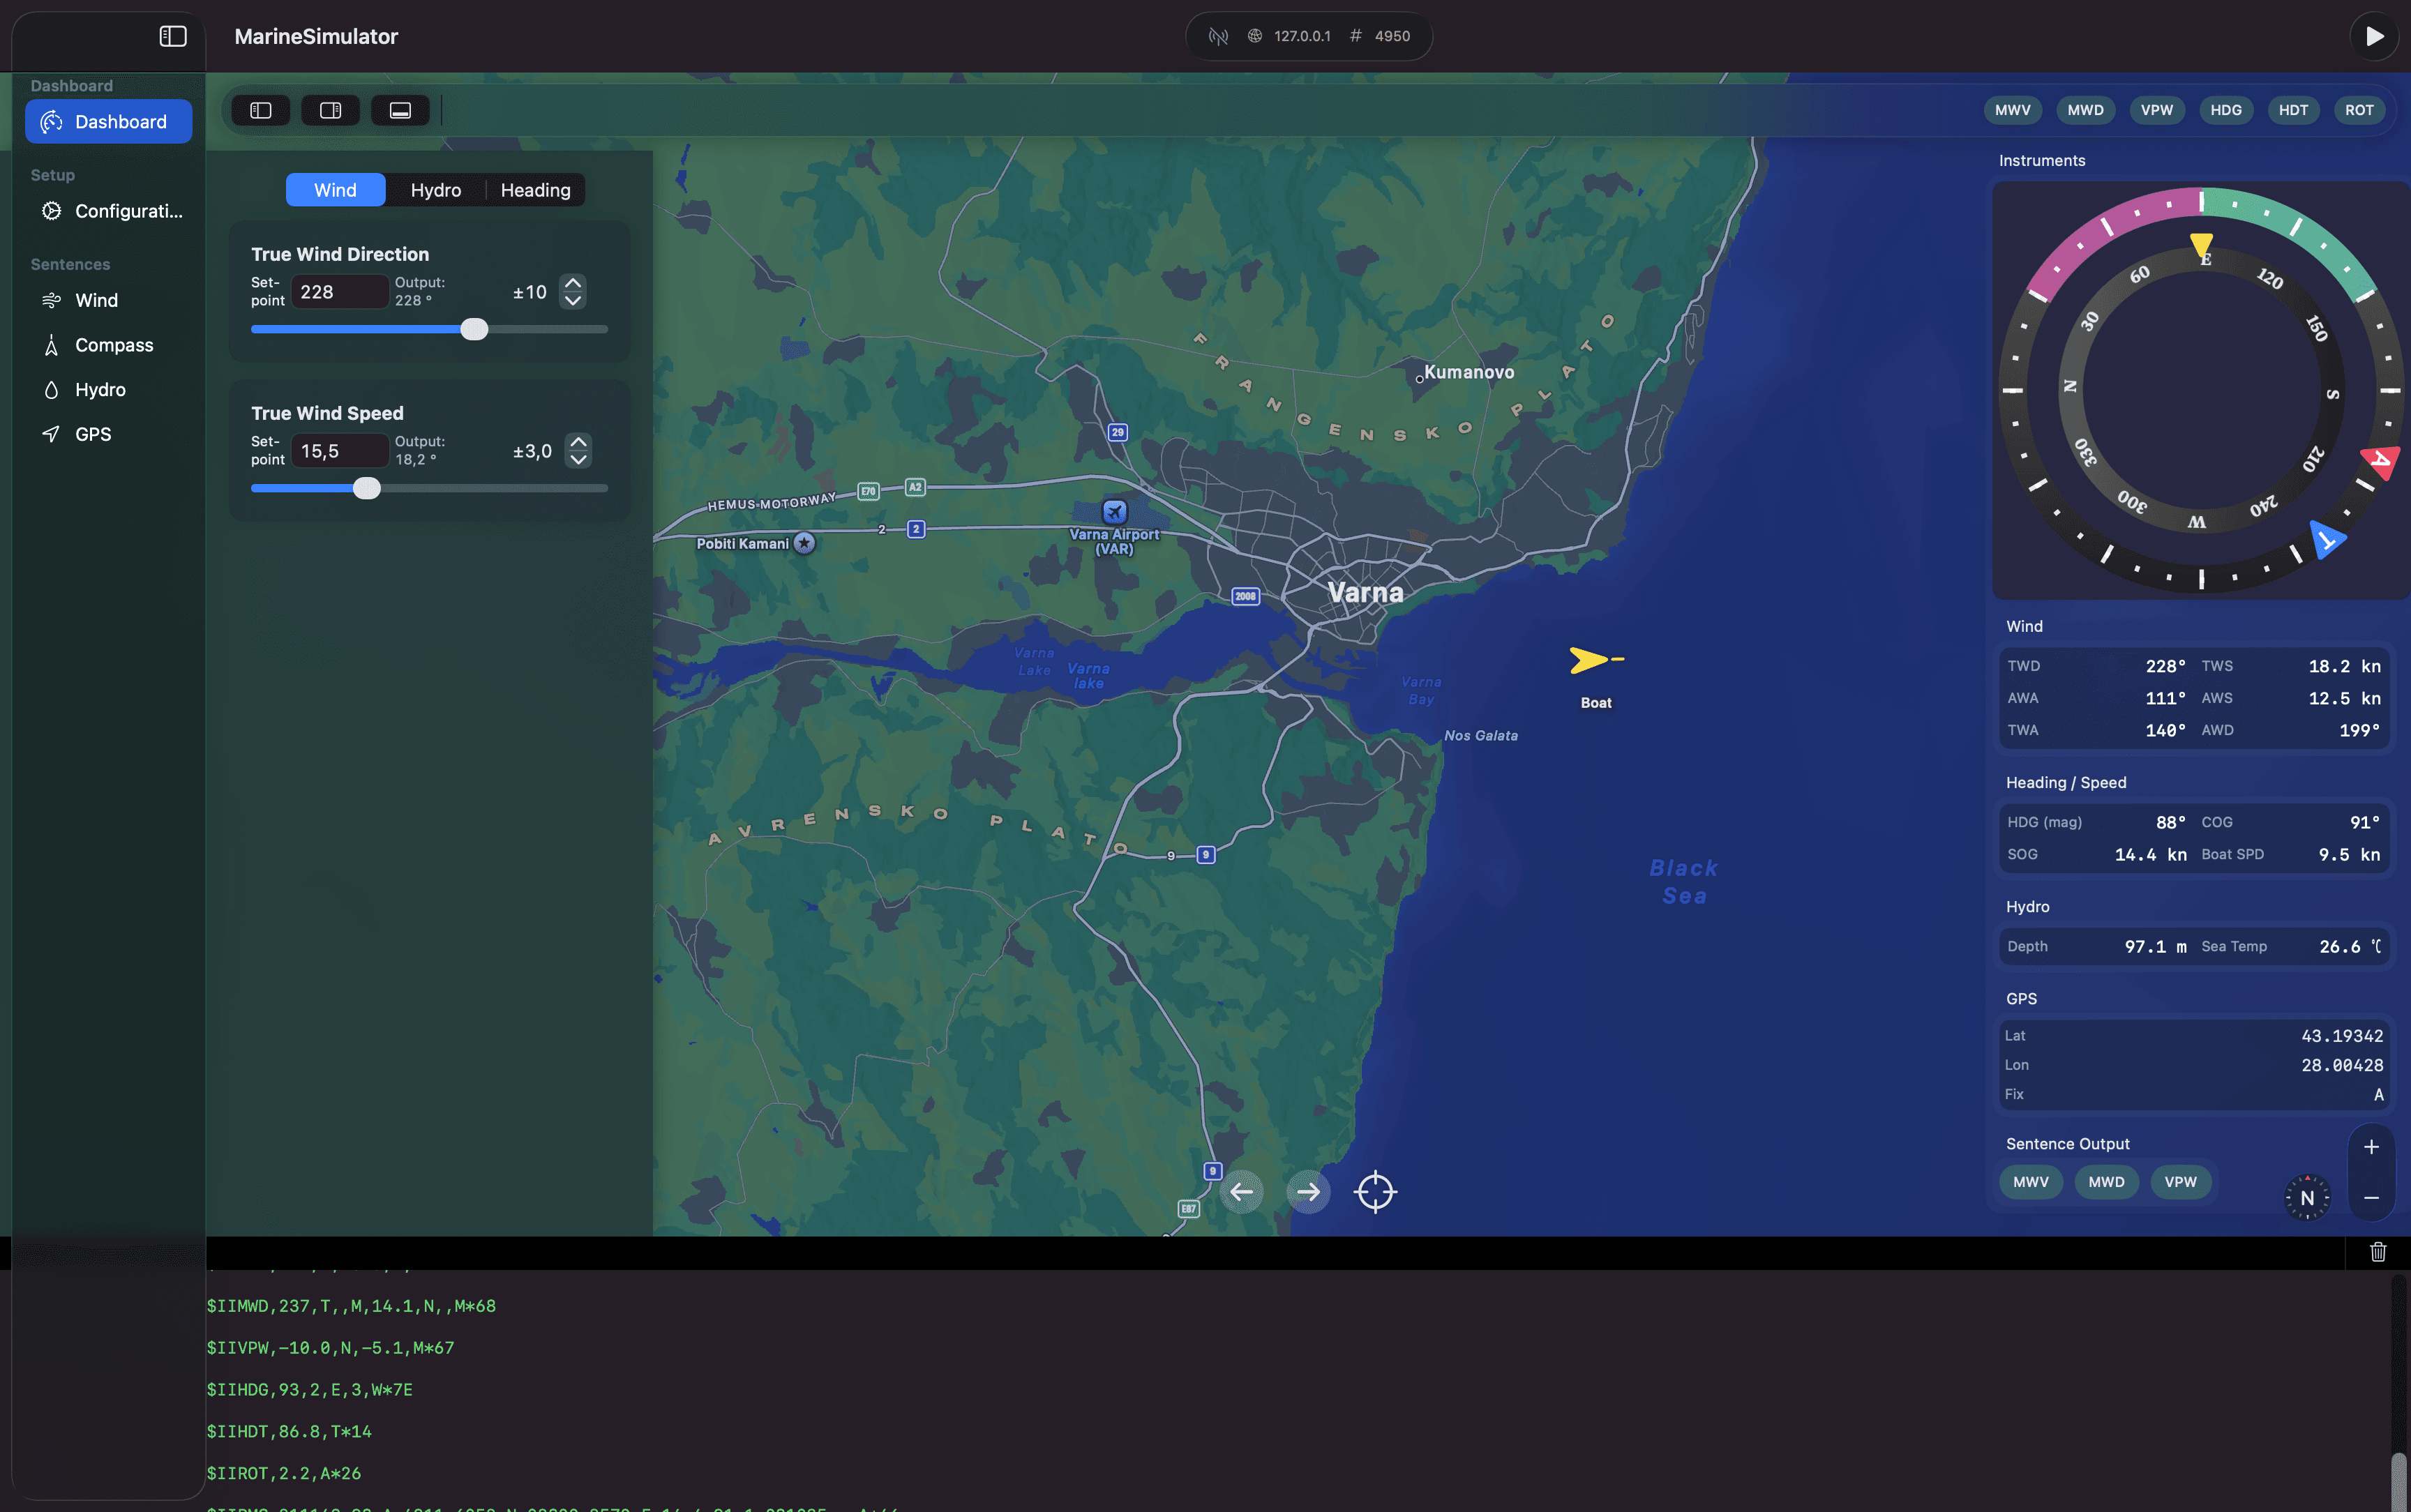This screenshot has height=1512, width=2411.
Task: Toggle the HDT sentence output
Action: 2293,110
